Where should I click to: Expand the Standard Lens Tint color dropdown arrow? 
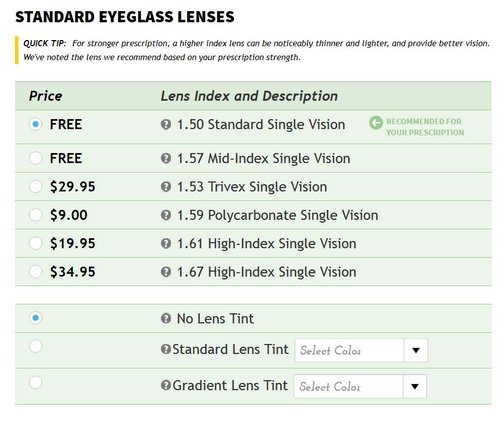[416, 350]
